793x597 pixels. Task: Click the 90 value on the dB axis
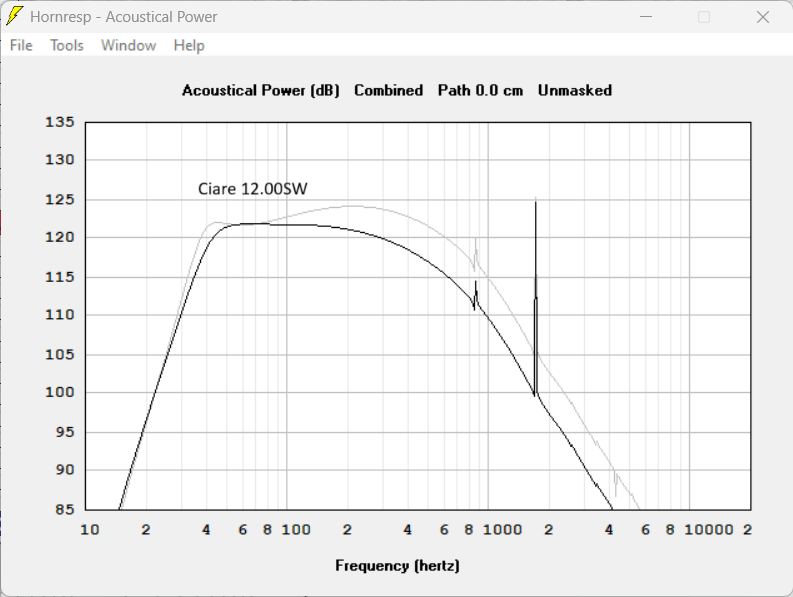pyautogui.click(x=65, y=470)
